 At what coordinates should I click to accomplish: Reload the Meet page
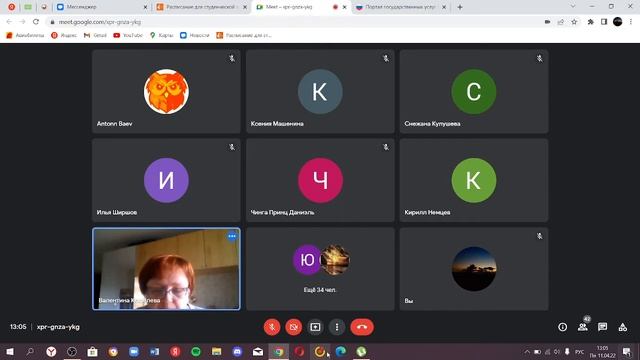[x=36, y=22]
